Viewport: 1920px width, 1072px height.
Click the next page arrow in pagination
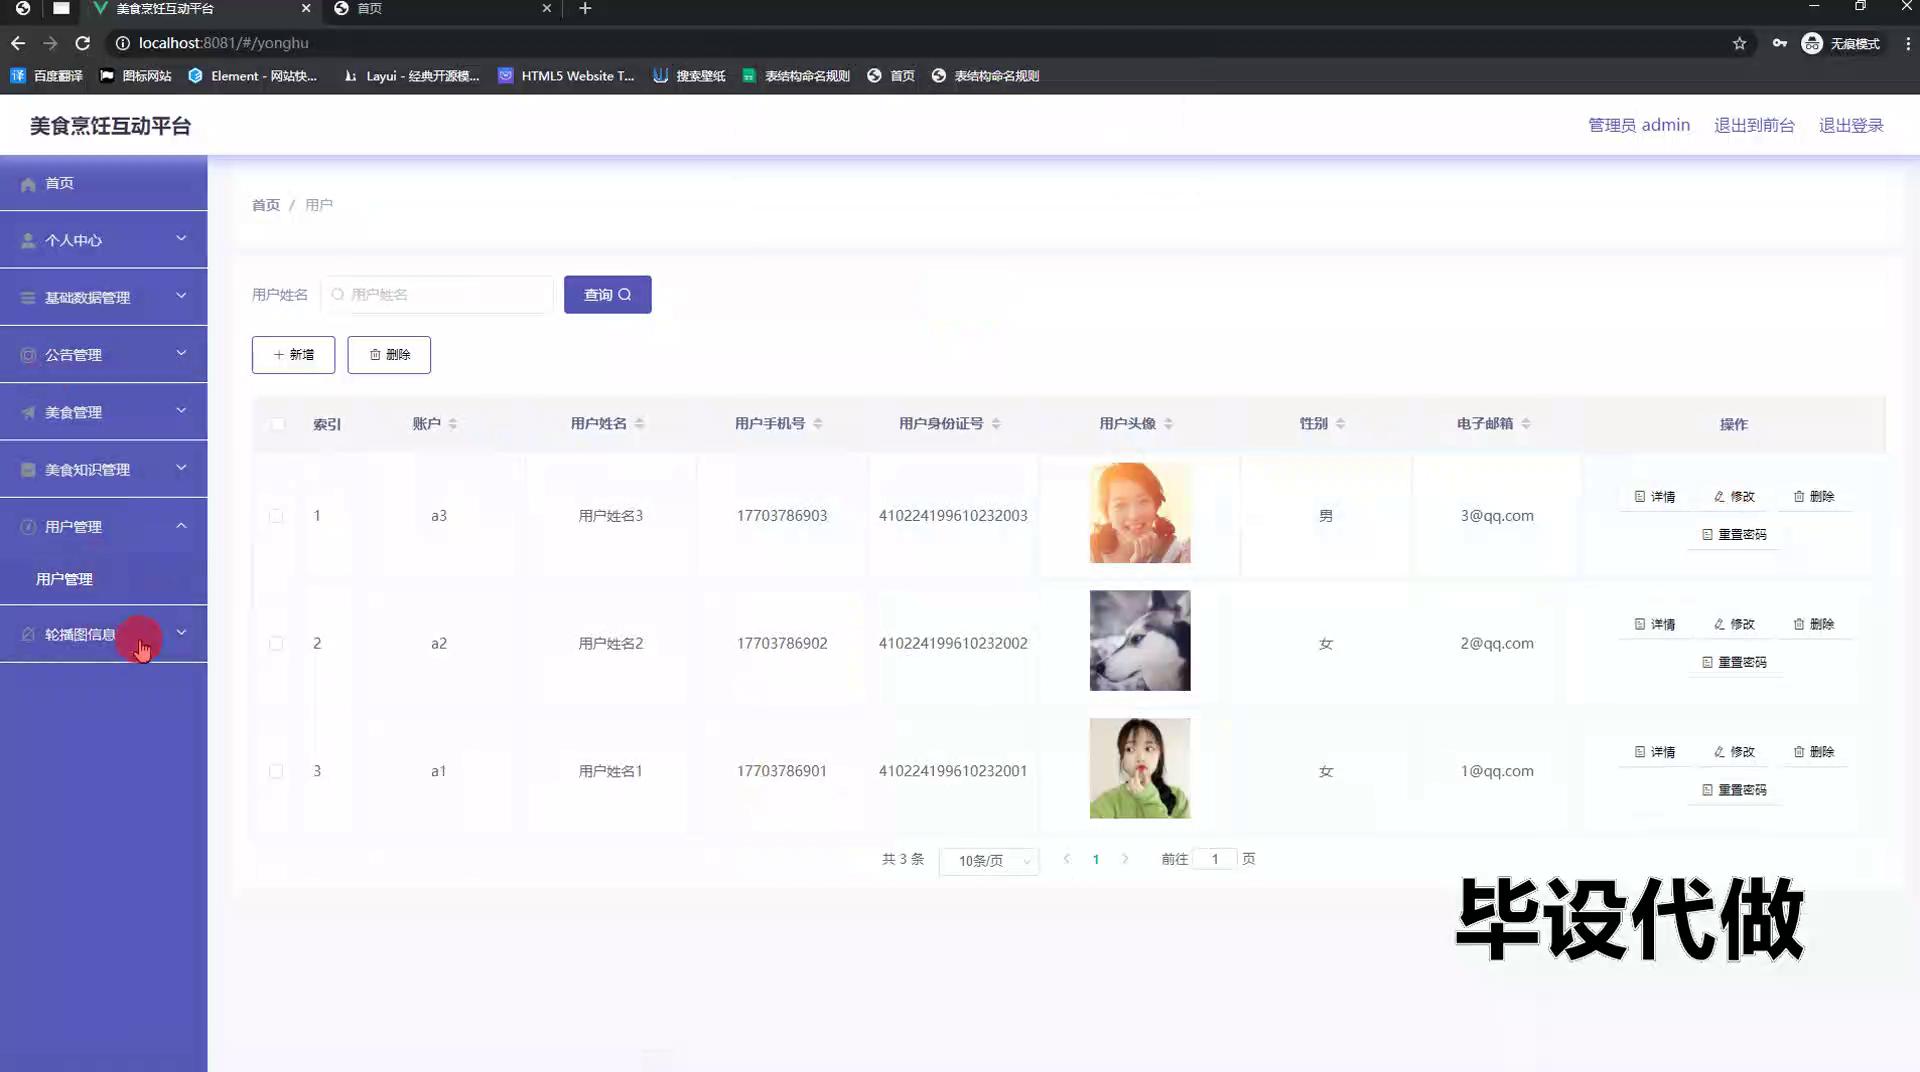coord(1125,859)
